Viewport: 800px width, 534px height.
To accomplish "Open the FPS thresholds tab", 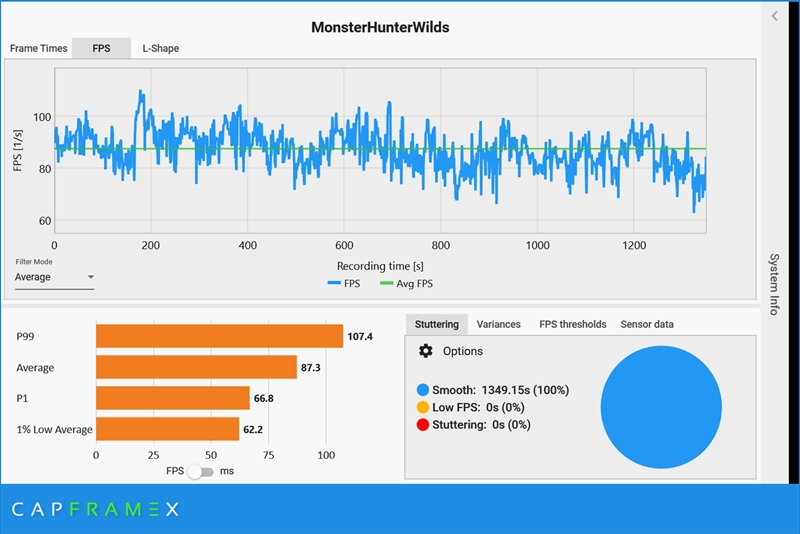I will click(572, 324).
